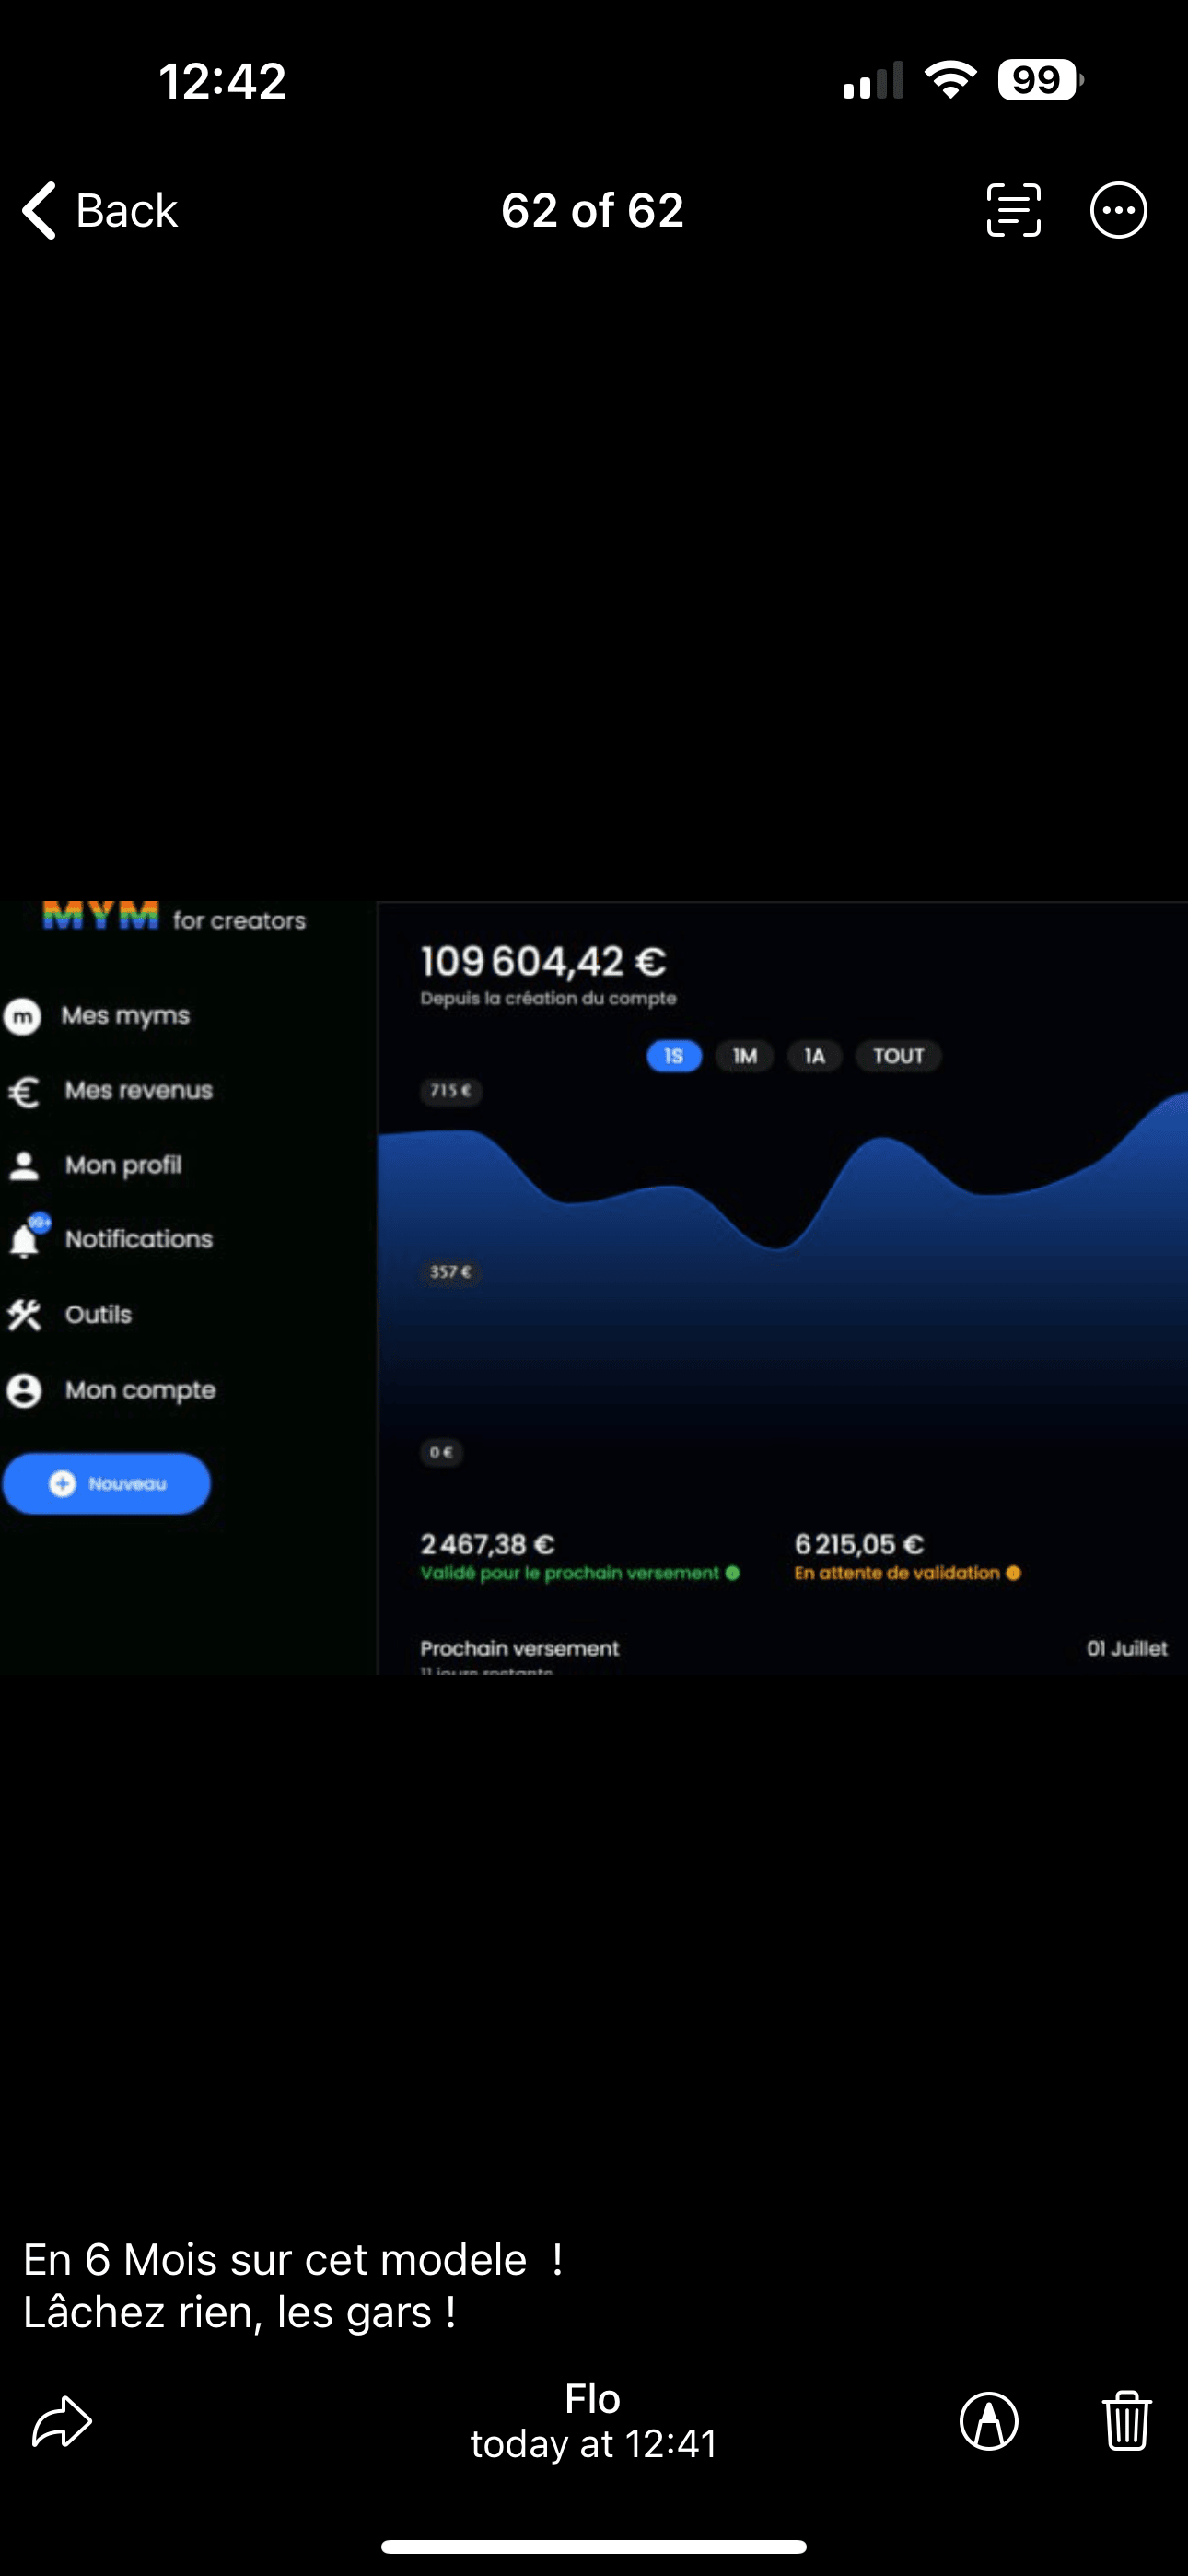
Task: Open the markup pen icon
Action: (988, 2421)
